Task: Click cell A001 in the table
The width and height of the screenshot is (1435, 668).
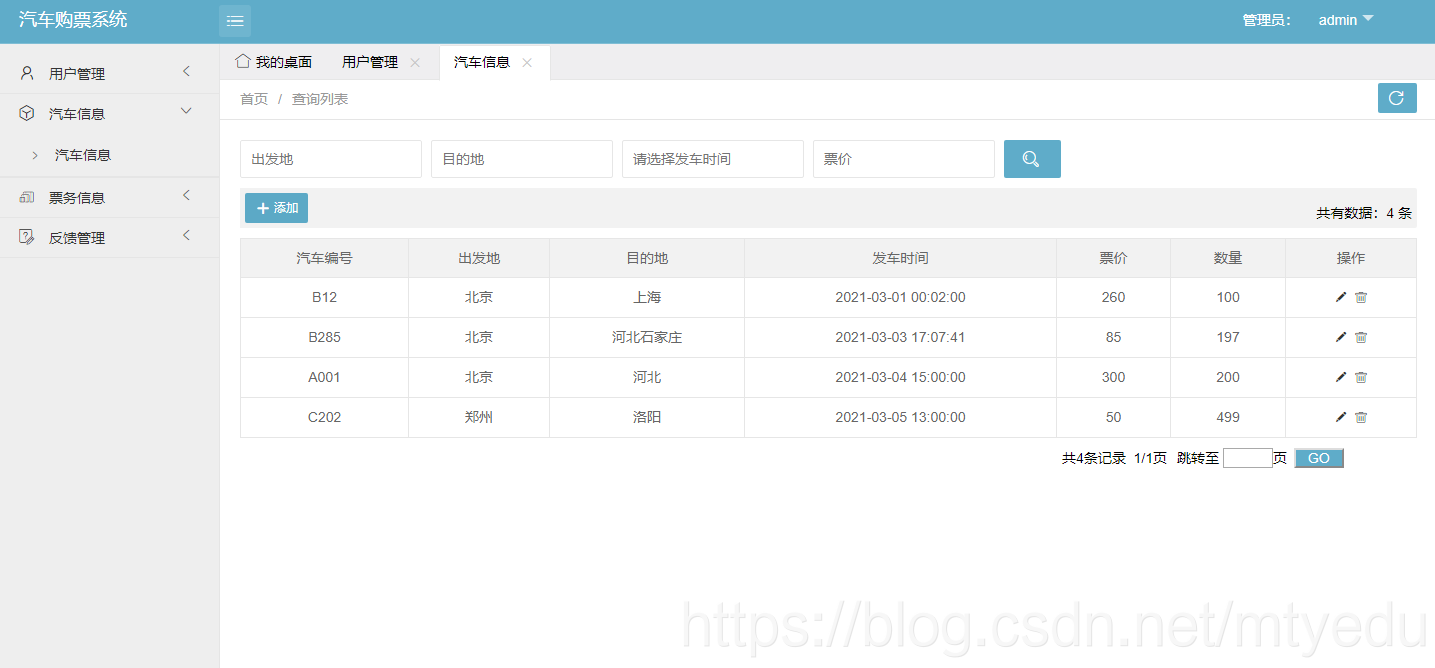Action: (324, 377)
